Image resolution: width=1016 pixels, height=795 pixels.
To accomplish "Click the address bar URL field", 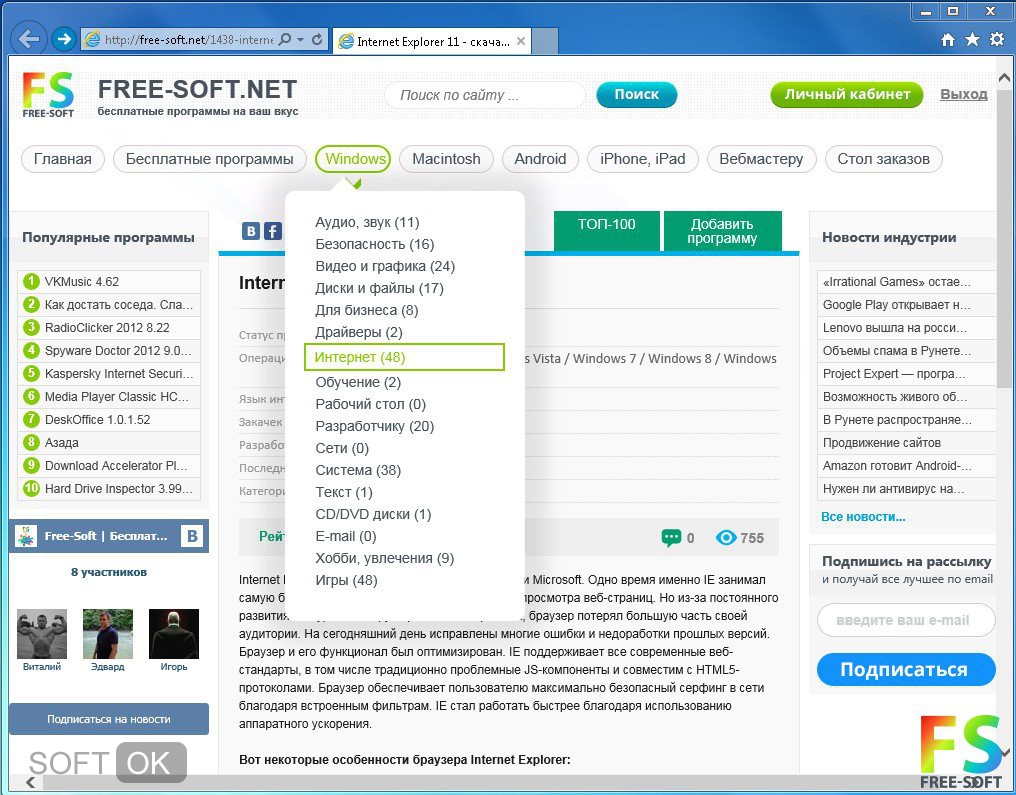I will point(189,40).
